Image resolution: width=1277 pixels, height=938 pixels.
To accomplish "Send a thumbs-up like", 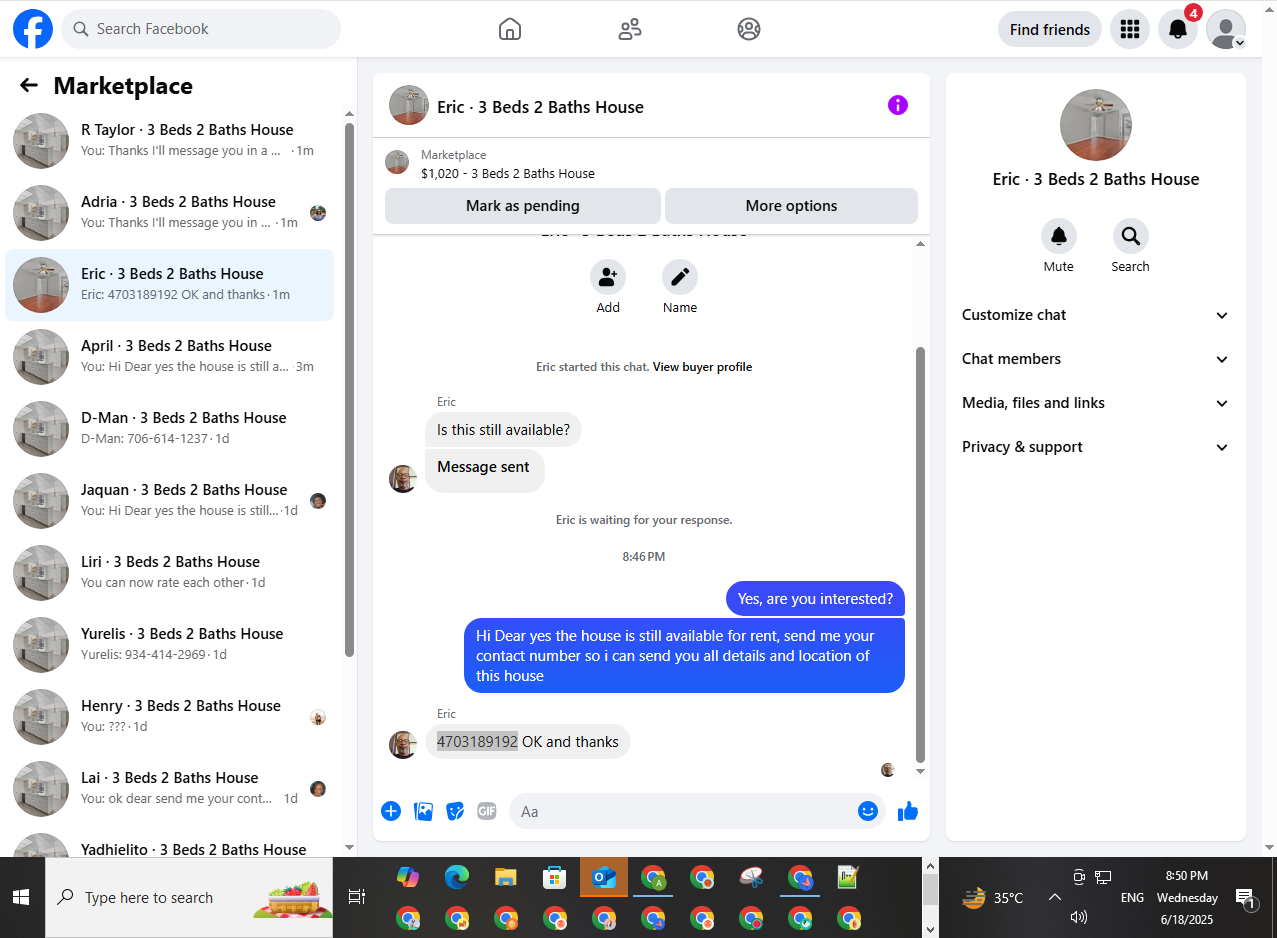I will (908, 811).
